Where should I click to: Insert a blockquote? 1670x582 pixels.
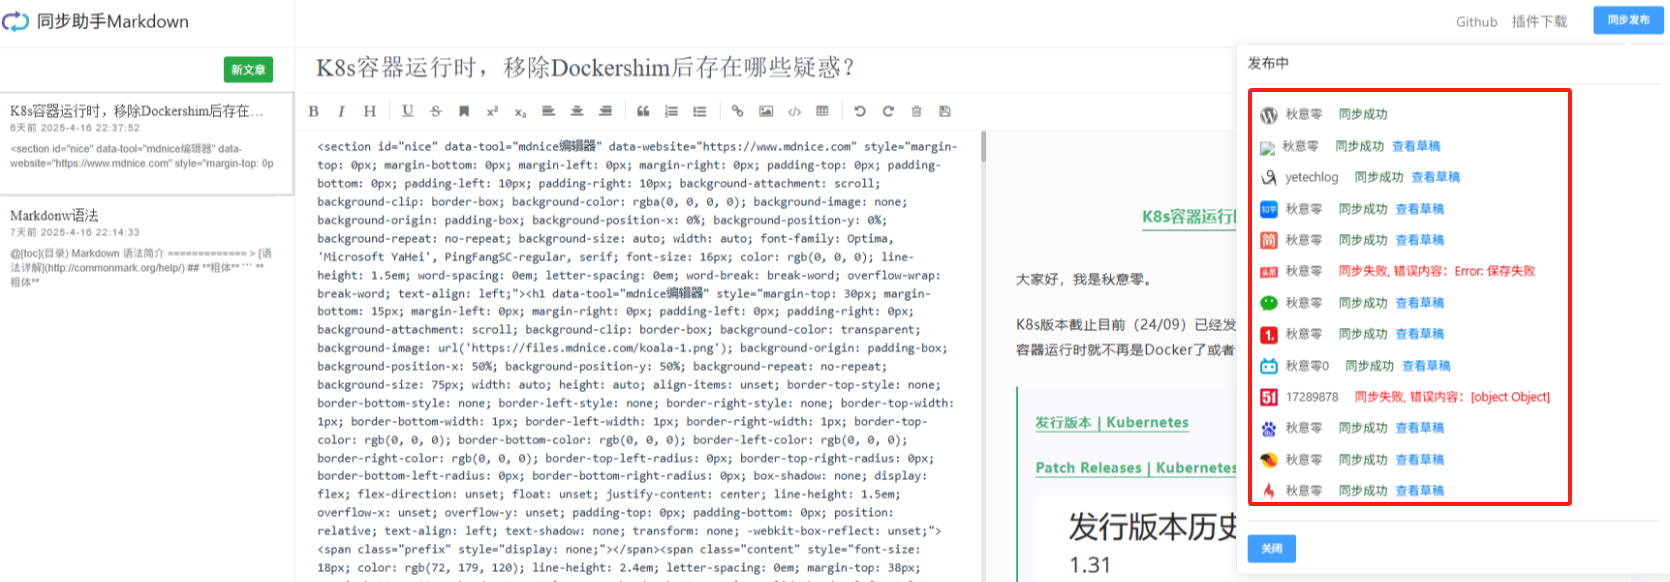(643, 111)
